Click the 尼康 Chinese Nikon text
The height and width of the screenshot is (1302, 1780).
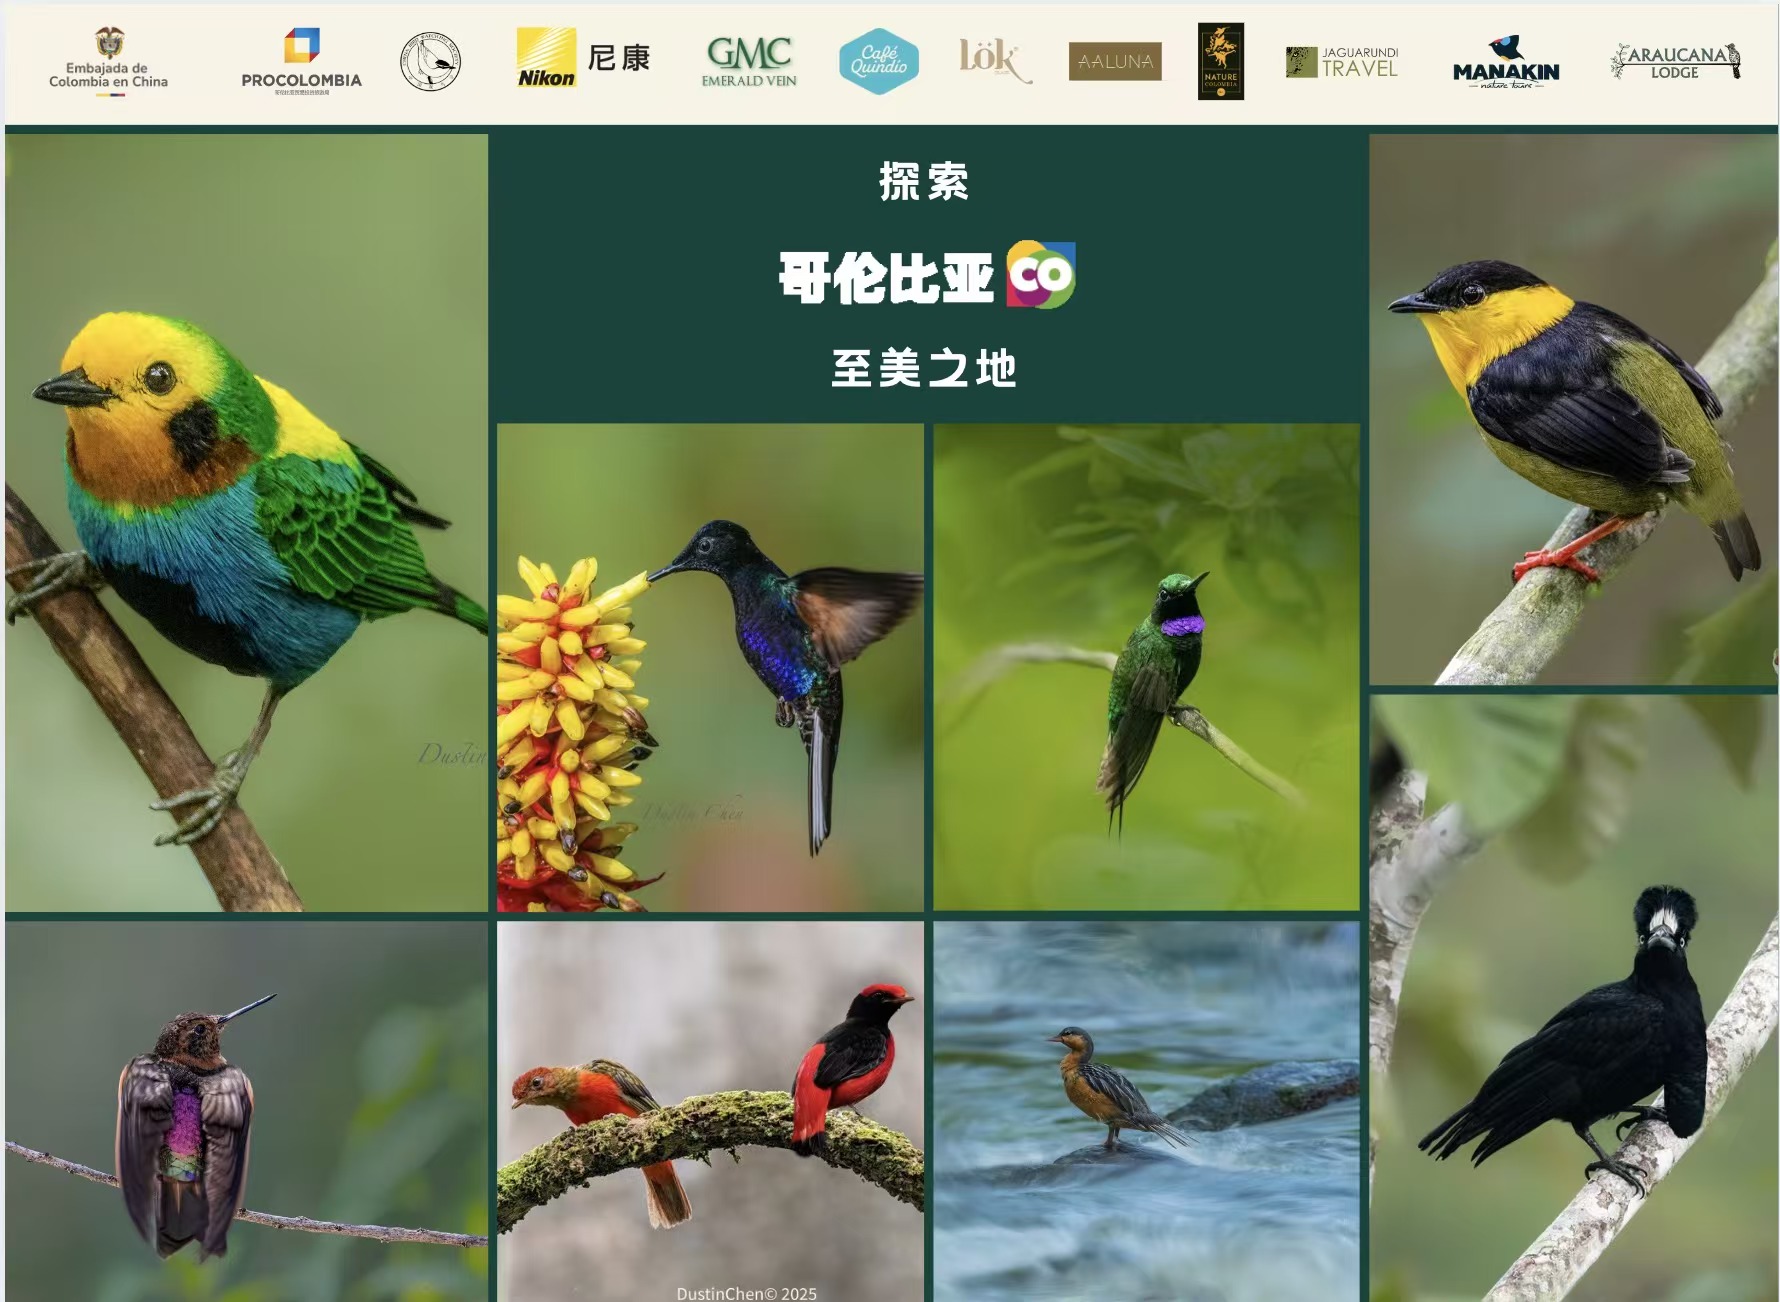pos(619,58)
